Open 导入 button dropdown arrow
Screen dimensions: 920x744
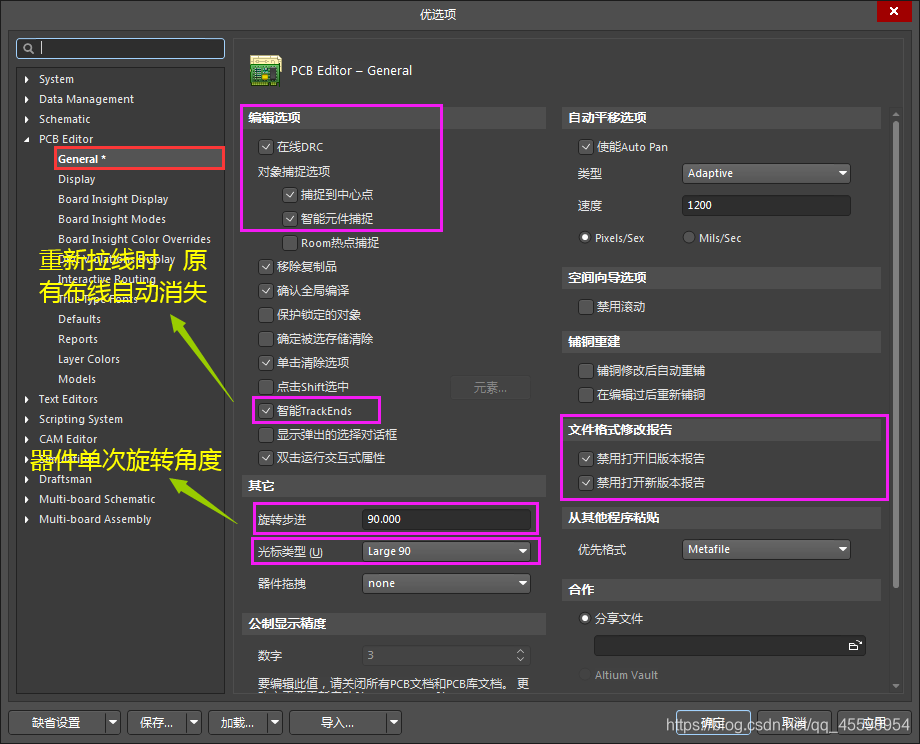tap(394, 722)
